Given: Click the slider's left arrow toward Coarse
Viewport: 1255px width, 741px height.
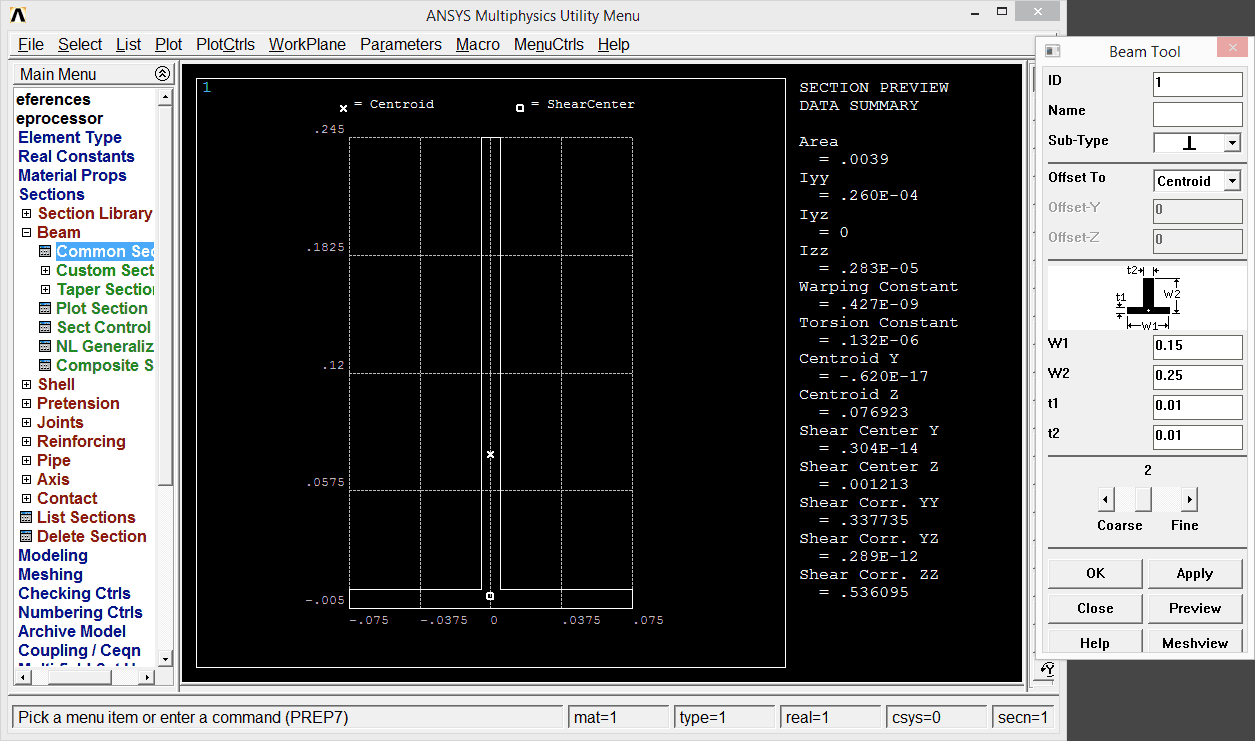Looking at the screenshot, I should (x=1106, y=499).
